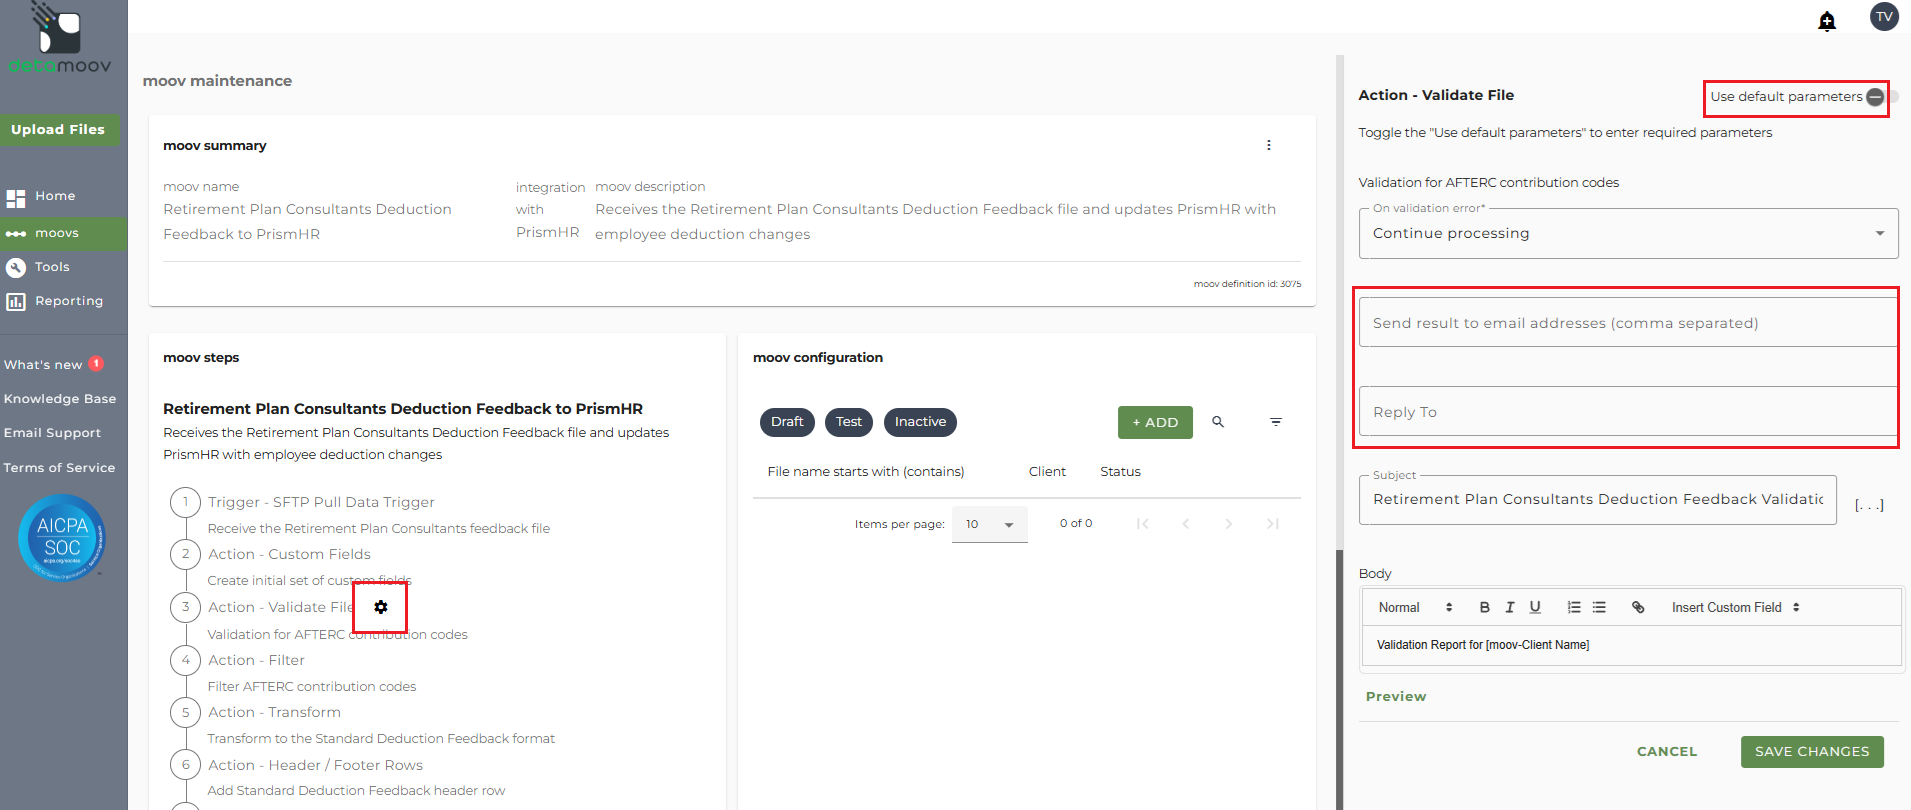The image size is (1911, 810).
Task: Go to first page of configurations
Action: pyautogui.click(x=1143, y=524)
